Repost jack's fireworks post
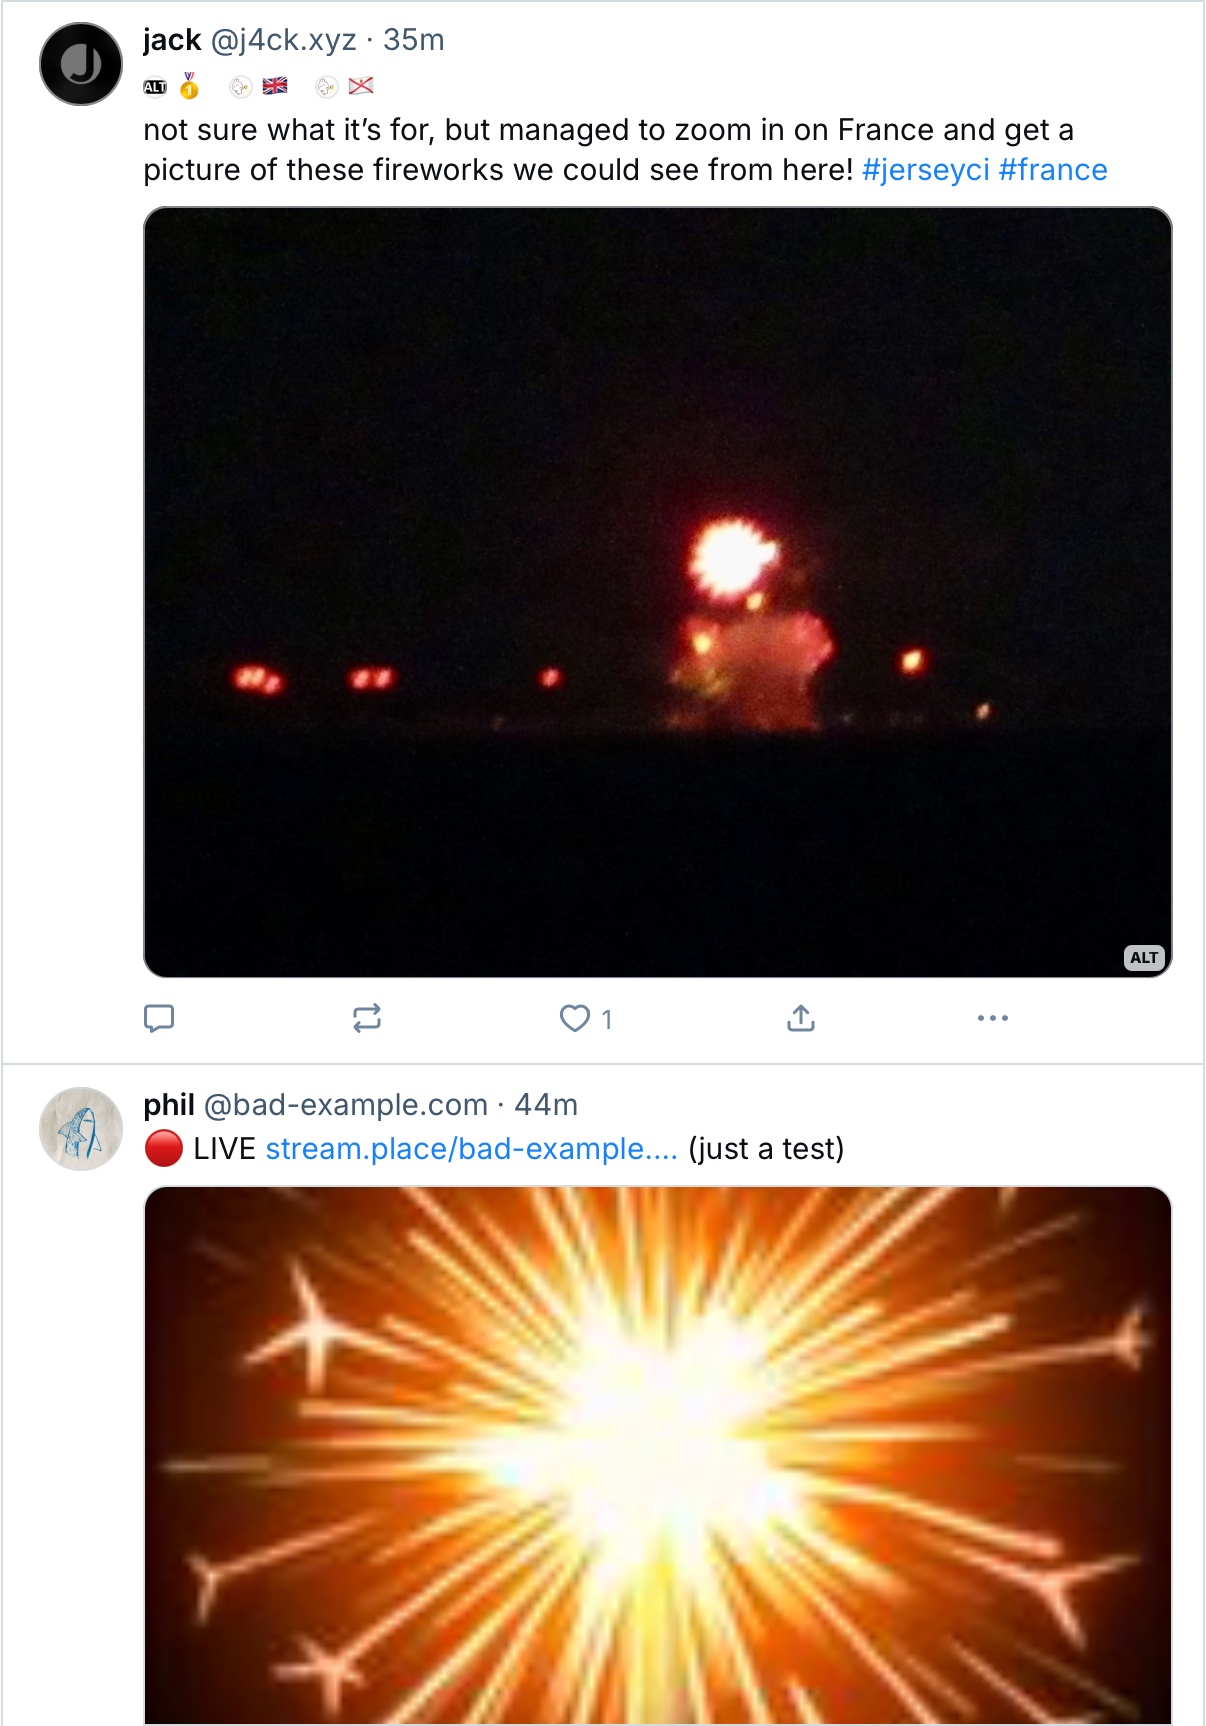Screen dimensions: 1206x1726 click(367, 1018)
